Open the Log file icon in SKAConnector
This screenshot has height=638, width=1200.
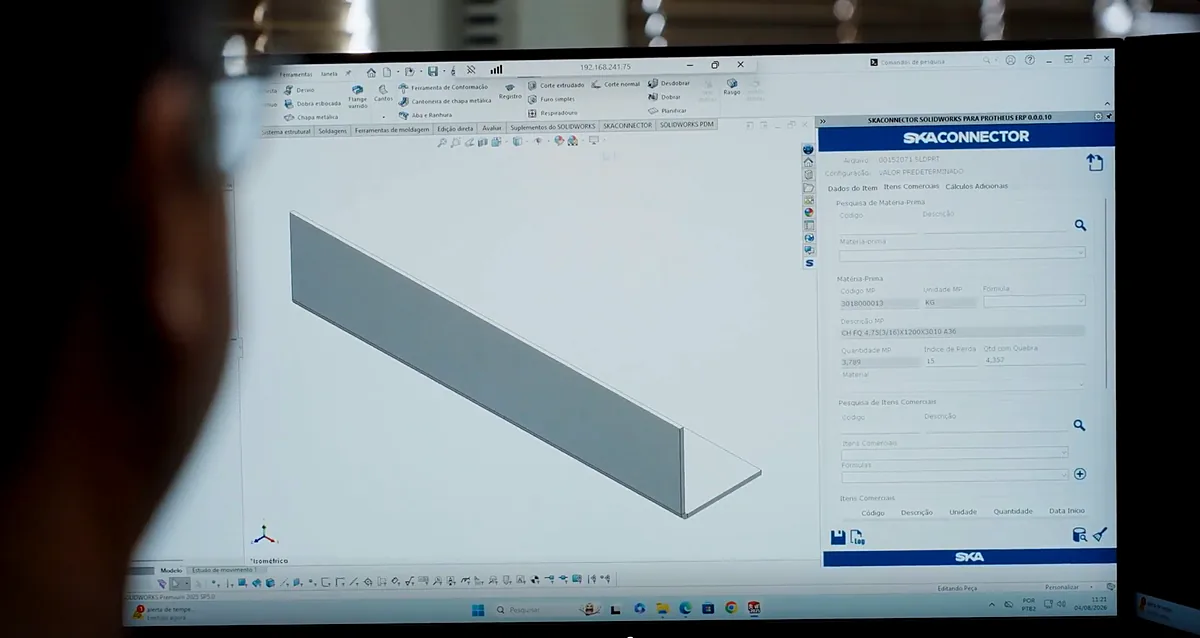857,537
